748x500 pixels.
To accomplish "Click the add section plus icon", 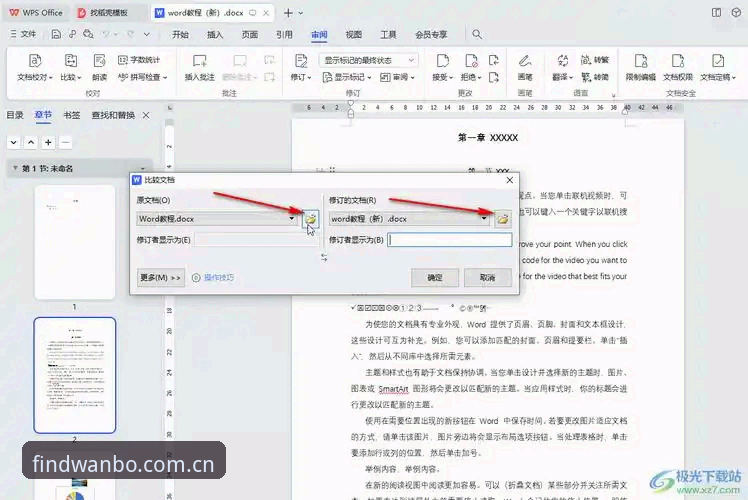I will pyautogui.click(x=48, y=142).
